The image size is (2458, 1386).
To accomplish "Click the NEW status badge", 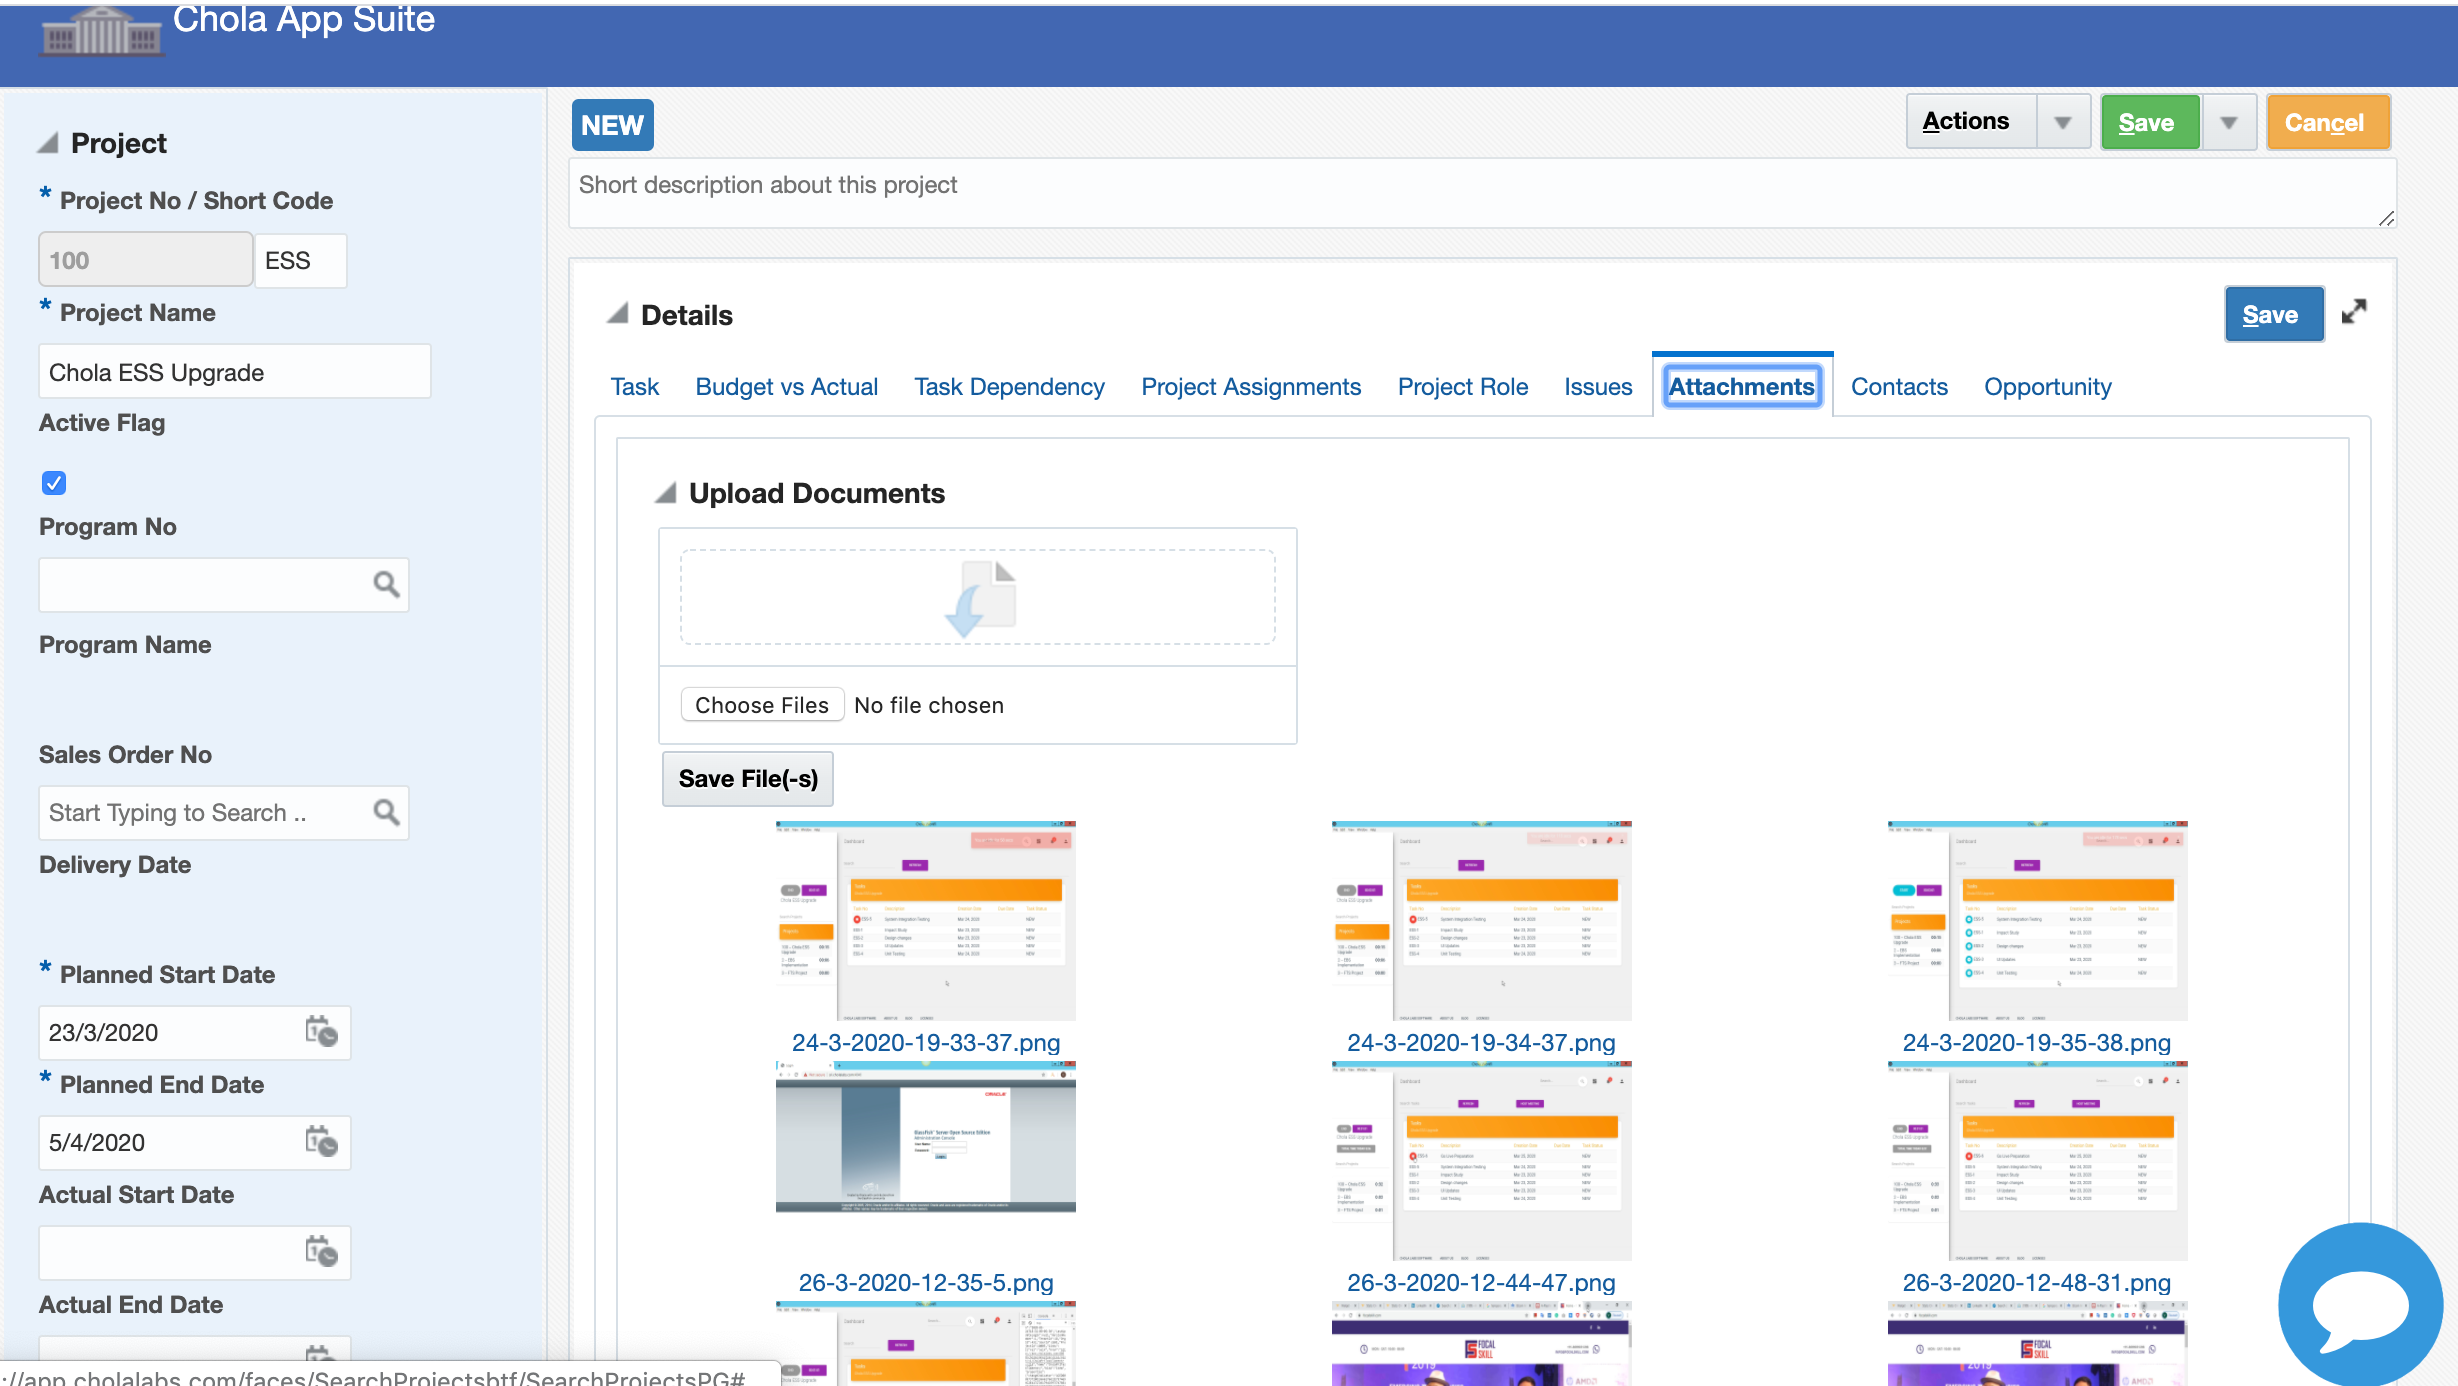I will pyautogui.click(x=613, y=125).
